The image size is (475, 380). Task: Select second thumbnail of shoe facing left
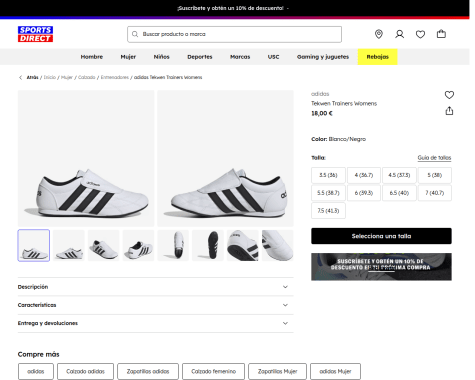pos(69,245)
